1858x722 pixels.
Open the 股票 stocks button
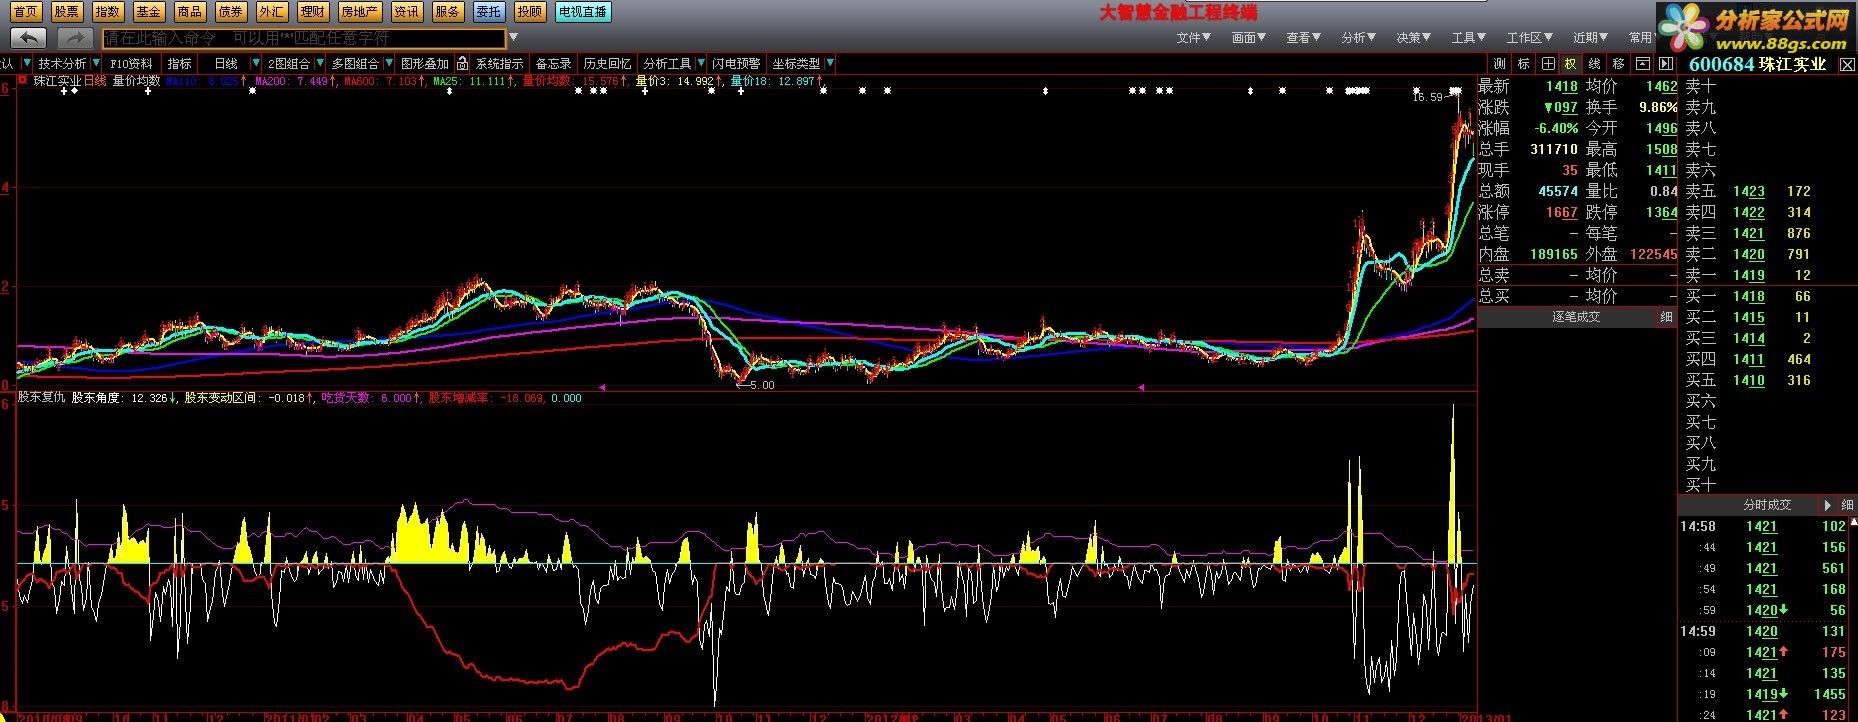67,12
